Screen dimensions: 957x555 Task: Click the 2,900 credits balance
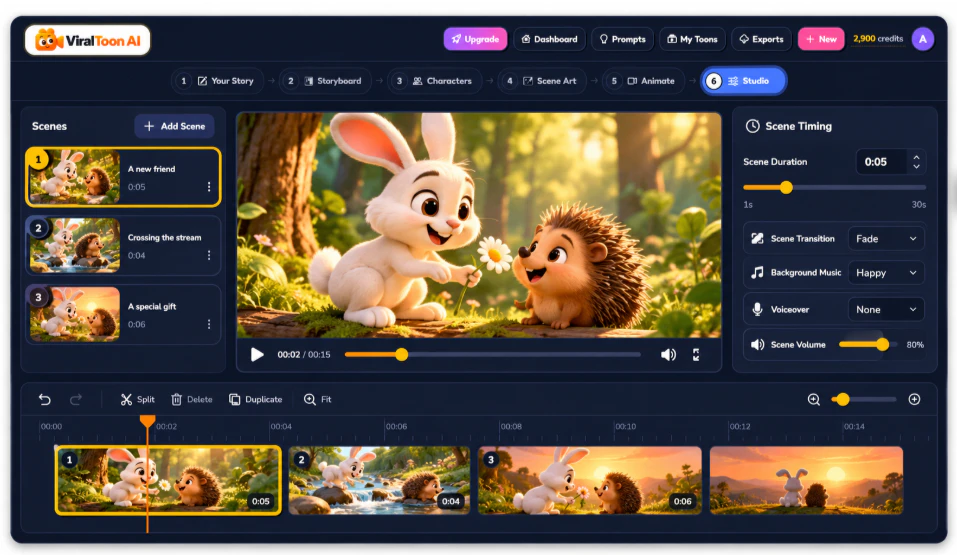click(x=878, y=38)
